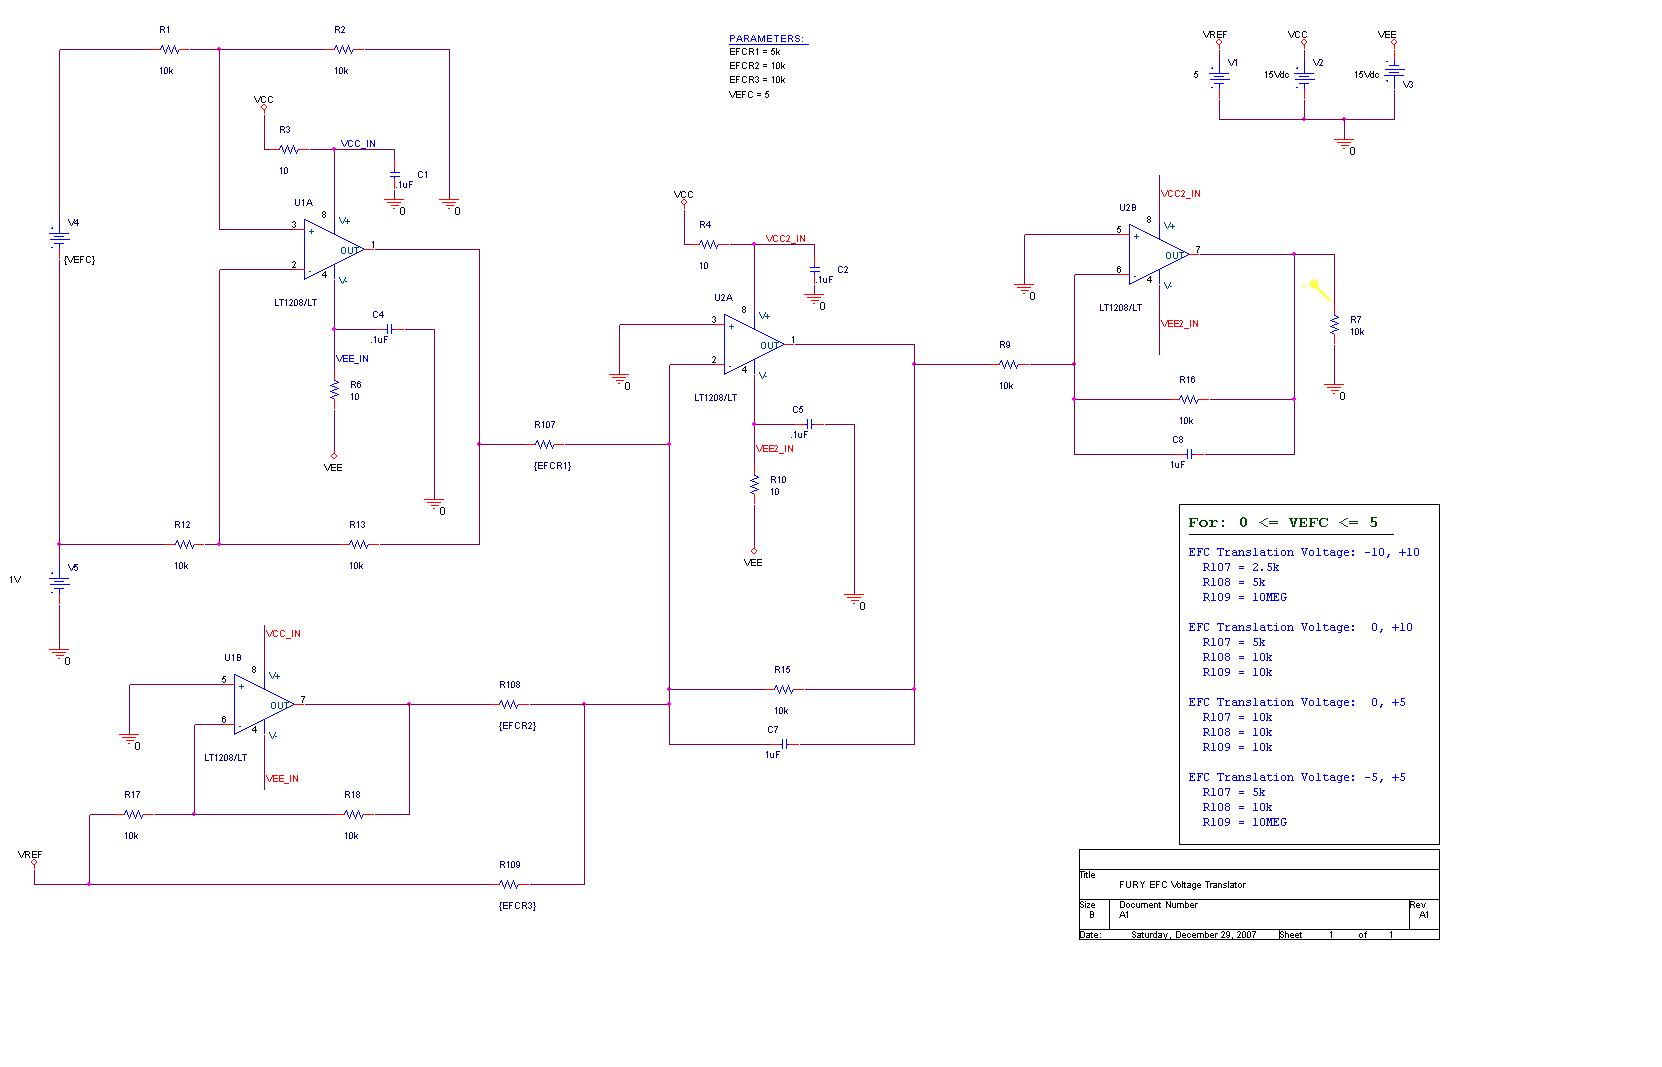
Task: Click the {EFCR3} value label
Action: click(x=517, y=906)
